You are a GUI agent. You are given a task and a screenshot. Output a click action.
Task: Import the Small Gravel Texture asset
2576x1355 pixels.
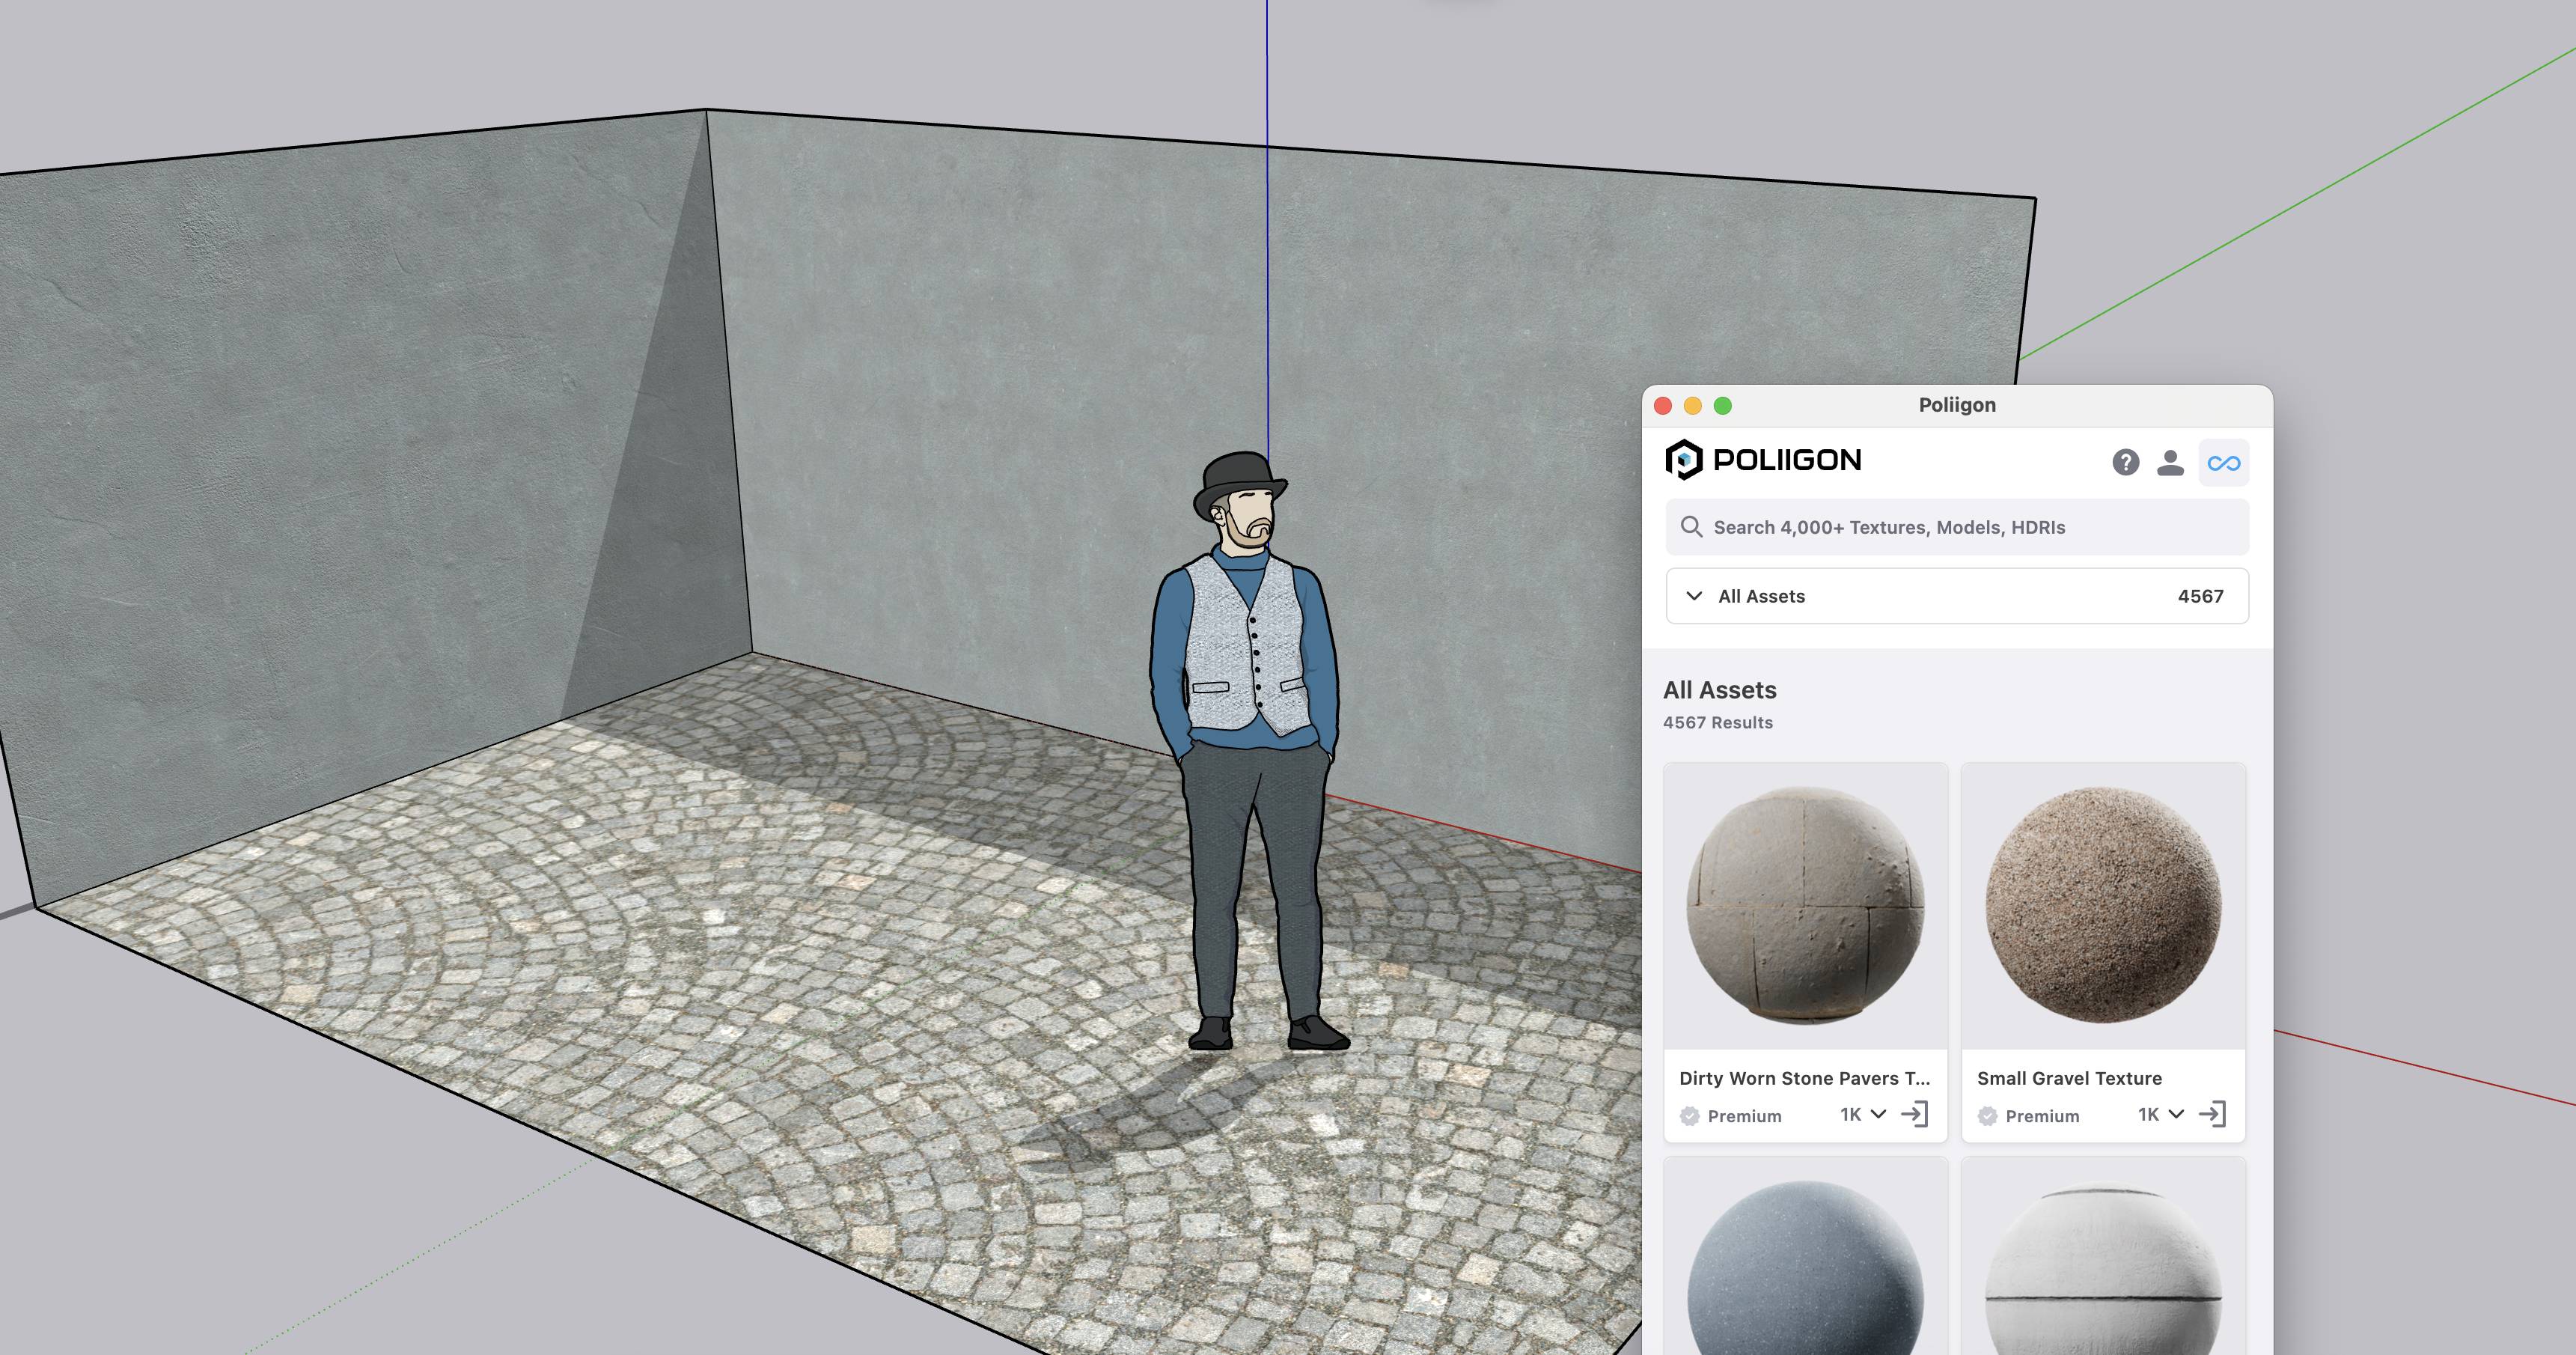tap(2212, 1114)
